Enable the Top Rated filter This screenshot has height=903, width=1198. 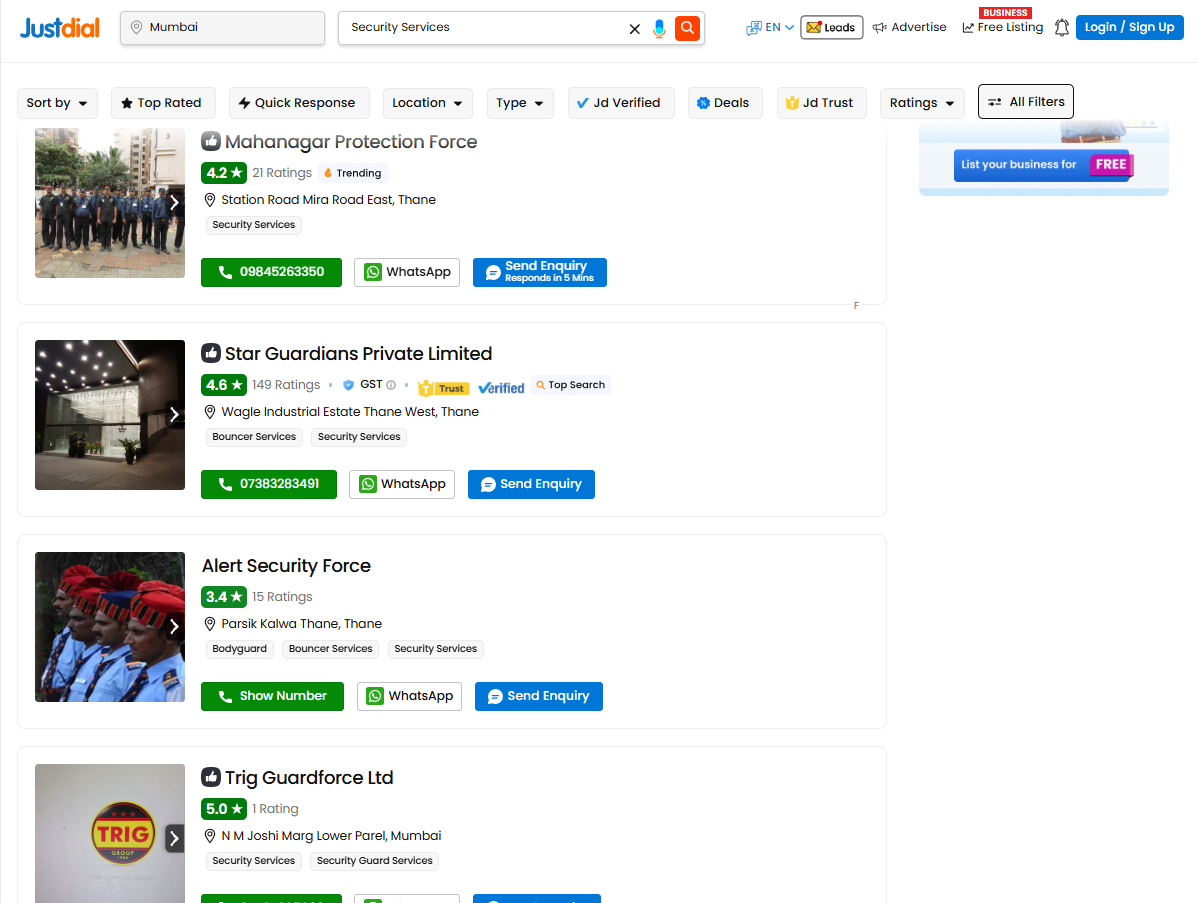pos(161,103)
